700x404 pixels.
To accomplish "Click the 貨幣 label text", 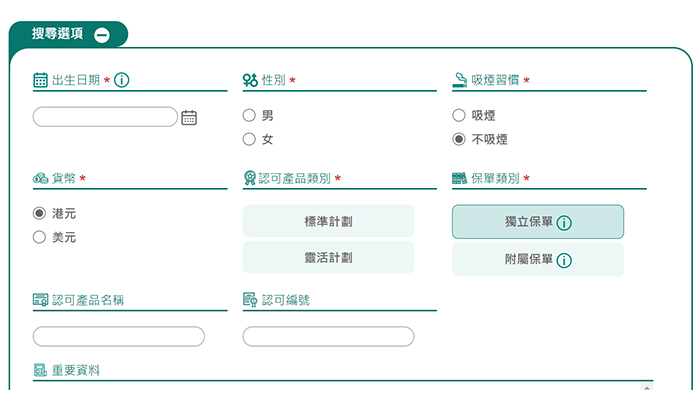I will click(64, 178).
